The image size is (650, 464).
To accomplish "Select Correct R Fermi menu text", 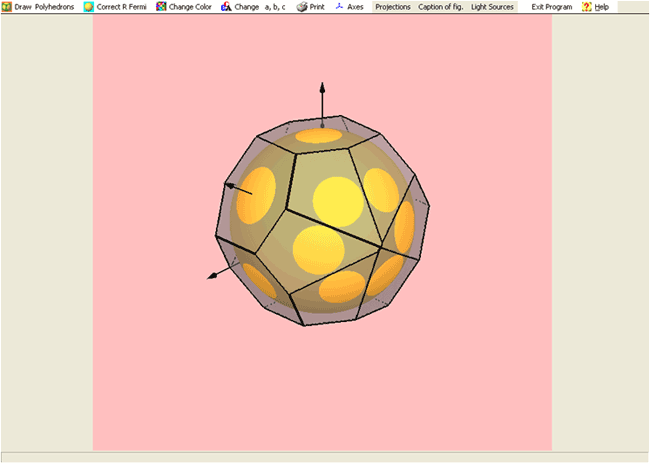I will pos(121,7).
